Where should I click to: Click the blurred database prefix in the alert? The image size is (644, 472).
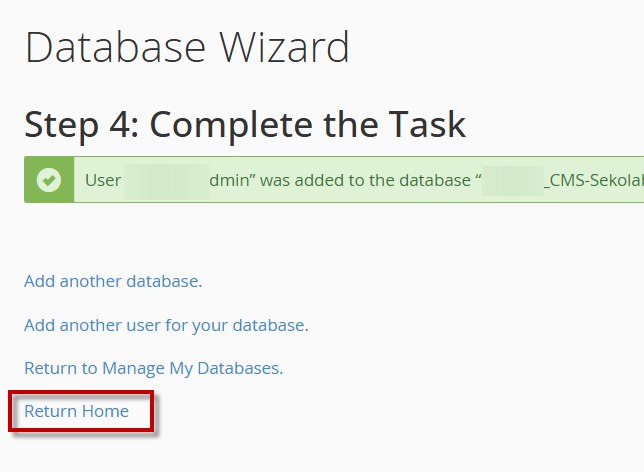click(x=513, y=181)
